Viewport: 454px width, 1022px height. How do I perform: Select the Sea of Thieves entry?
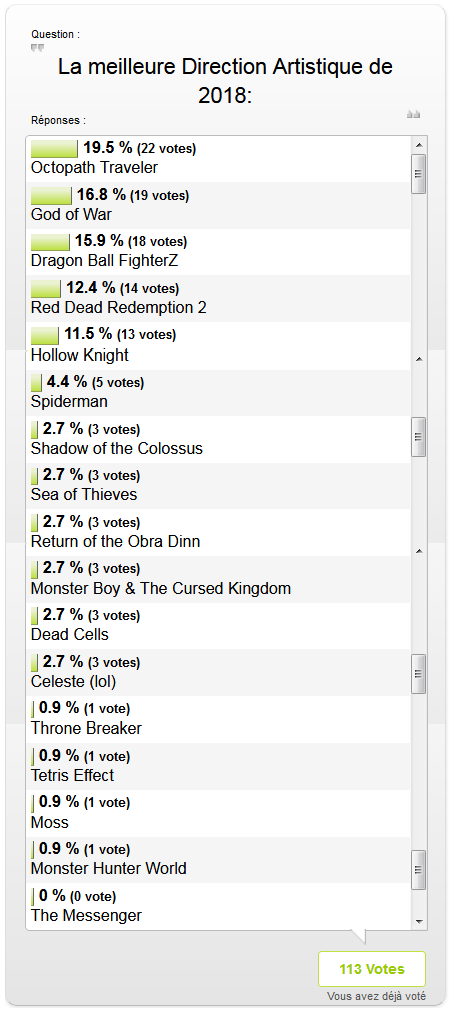pos(218,486)
